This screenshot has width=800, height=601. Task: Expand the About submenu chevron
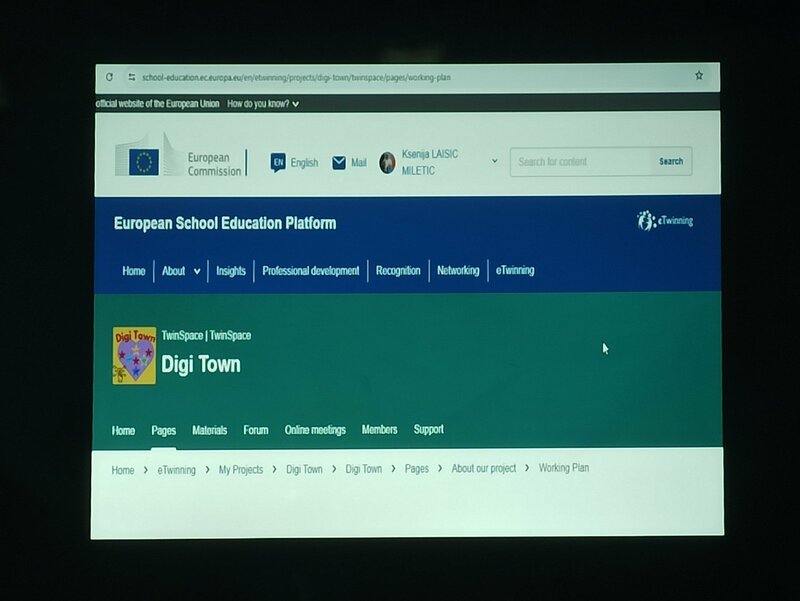click(x=197, y=271)
